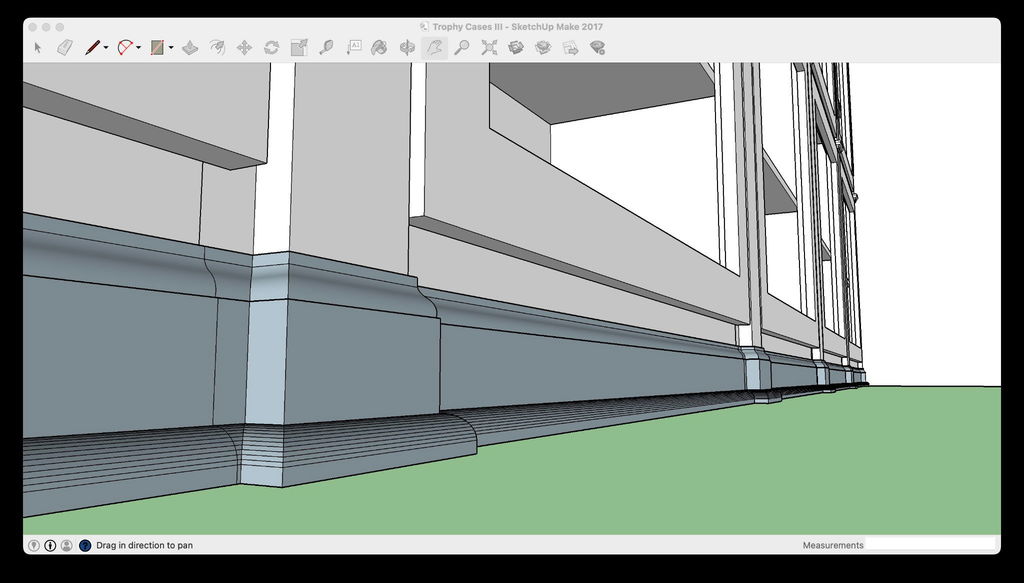
Task: Choose the Arc drawing tool
Action: pyautogui.click(x=124, y=47)
